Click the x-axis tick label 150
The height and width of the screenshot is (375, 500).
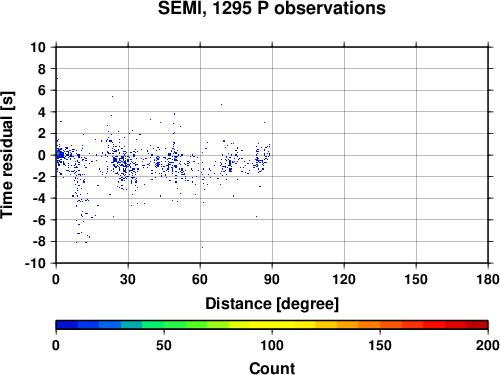click(416, 279)
